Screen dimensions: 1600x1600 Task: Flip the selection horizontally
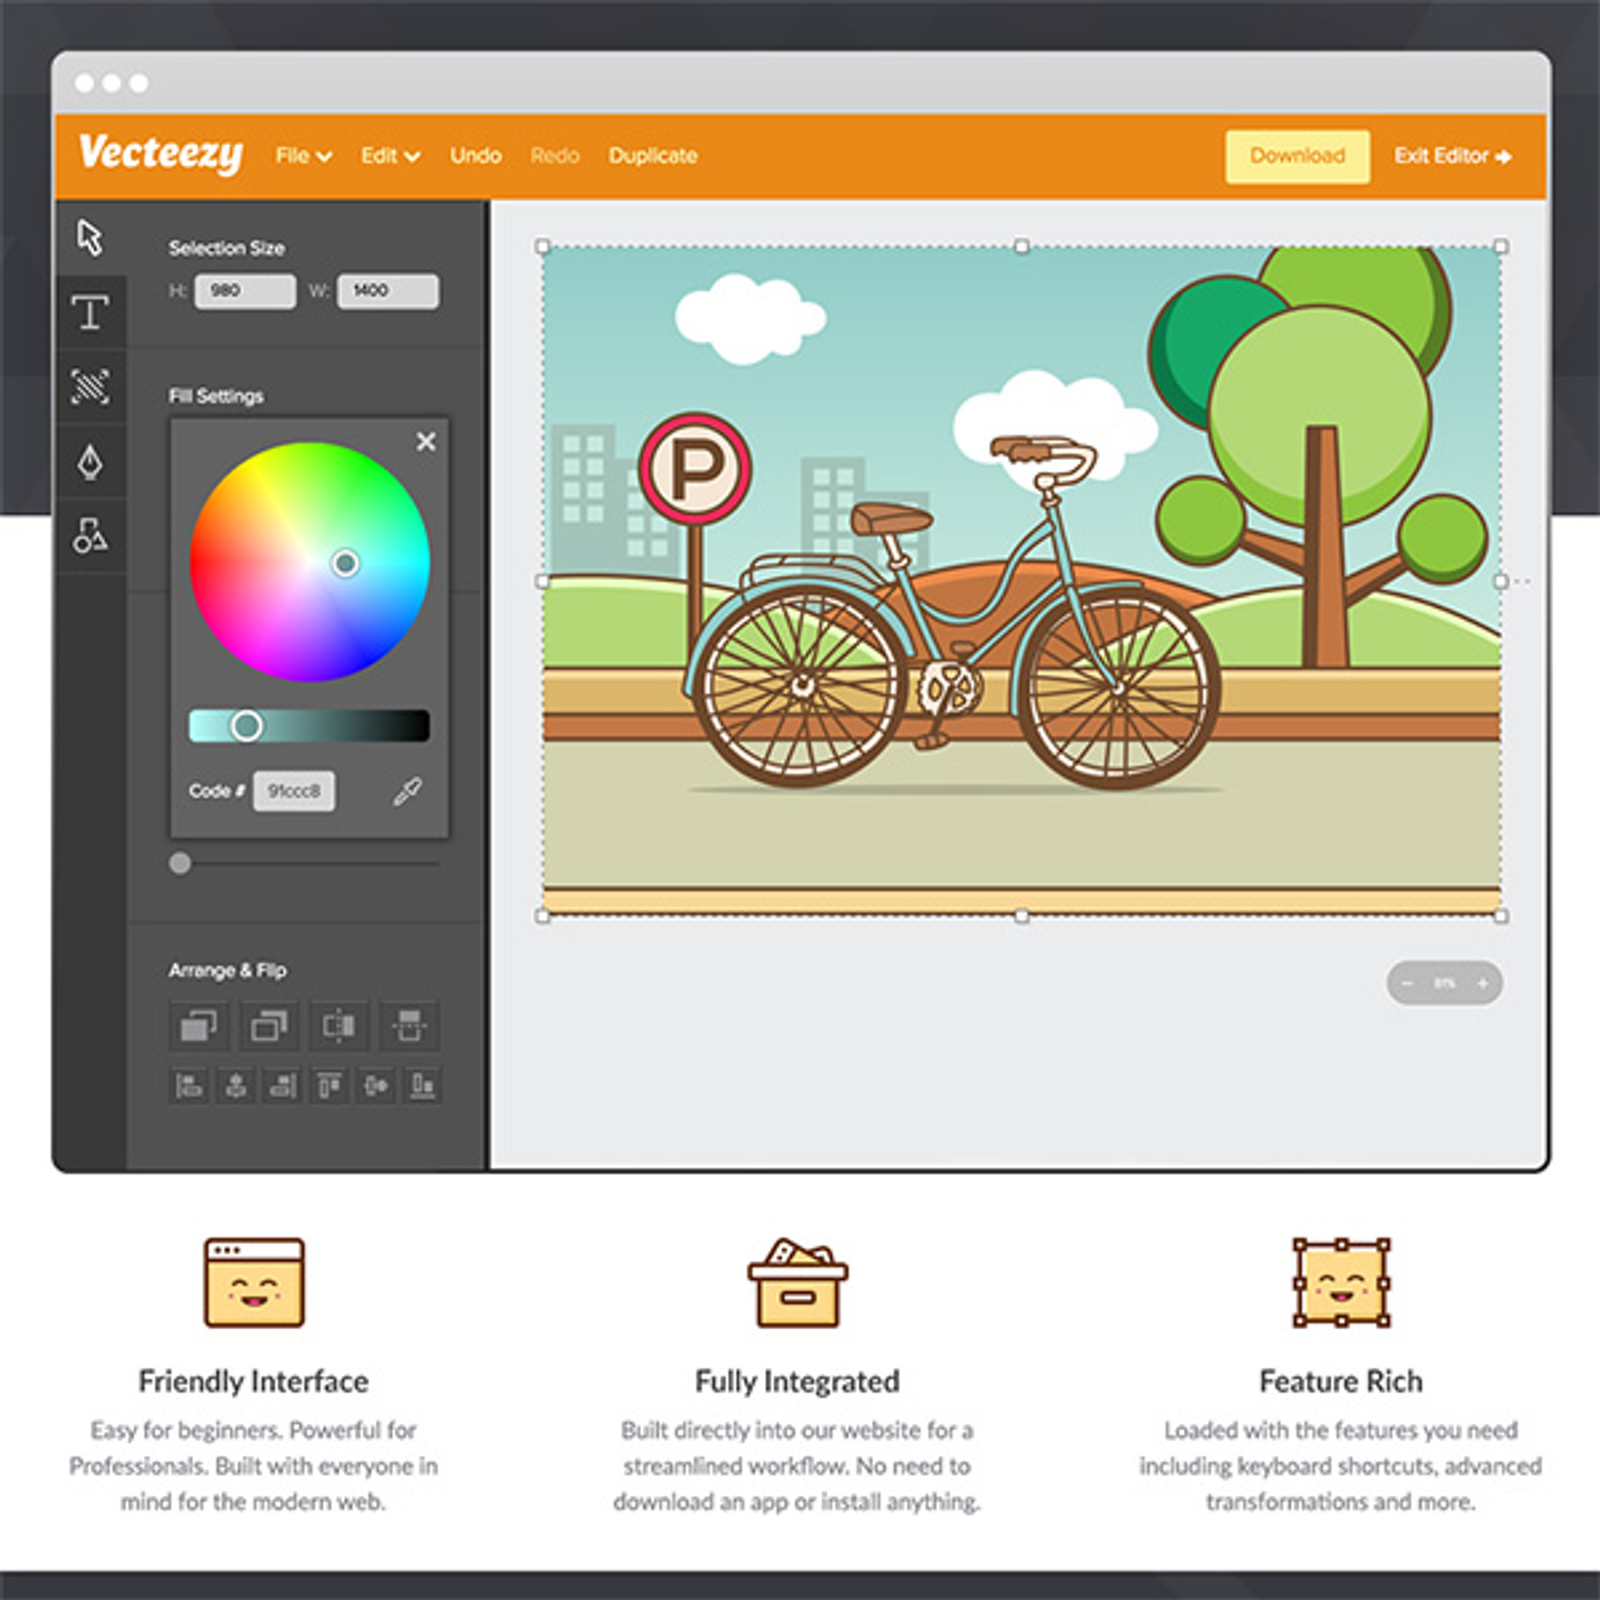(x=339, y=1026)
